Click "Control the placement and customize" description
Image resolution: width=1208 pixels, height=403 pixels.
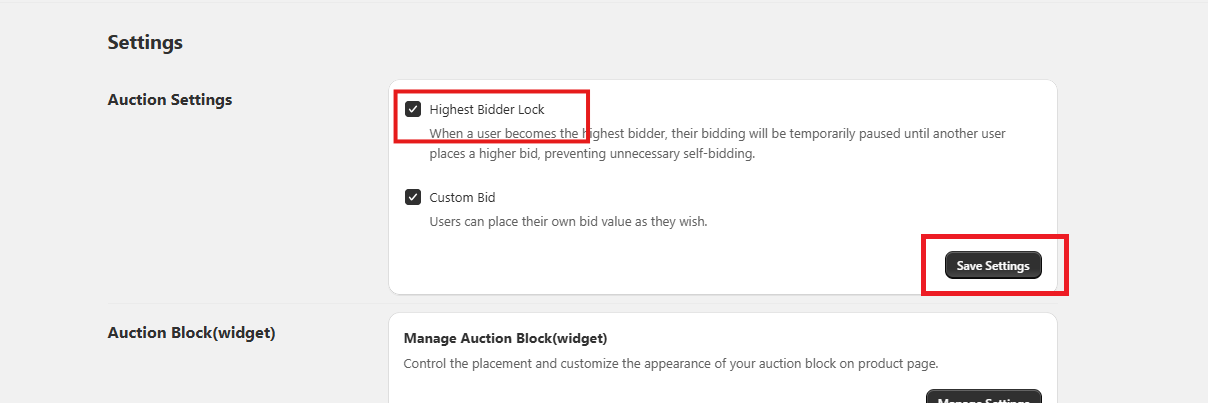coord(670,363)
